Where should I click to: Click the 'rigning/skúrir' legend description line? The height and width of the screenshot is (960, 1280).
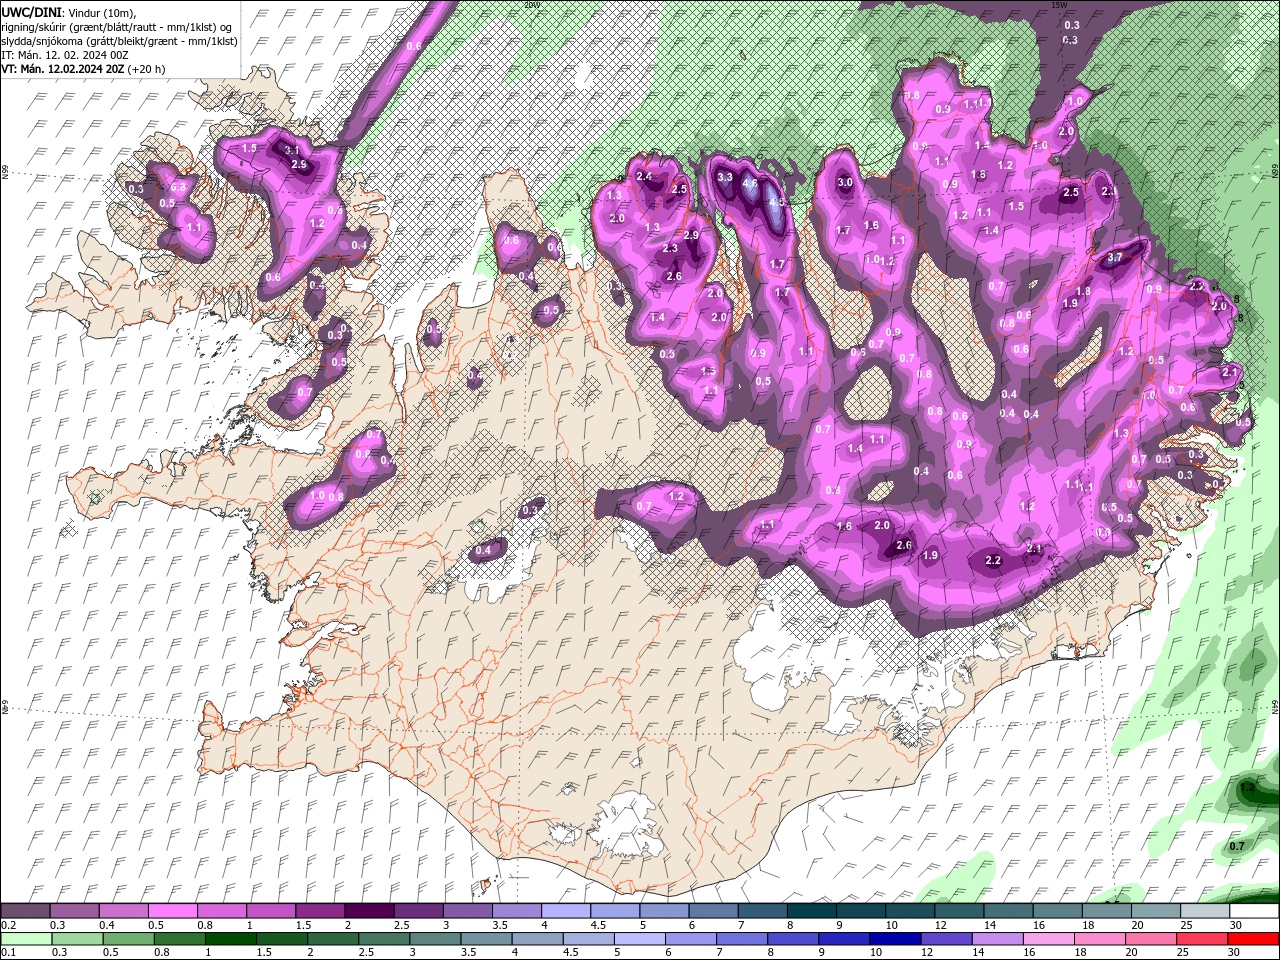[x=118, y=26]
